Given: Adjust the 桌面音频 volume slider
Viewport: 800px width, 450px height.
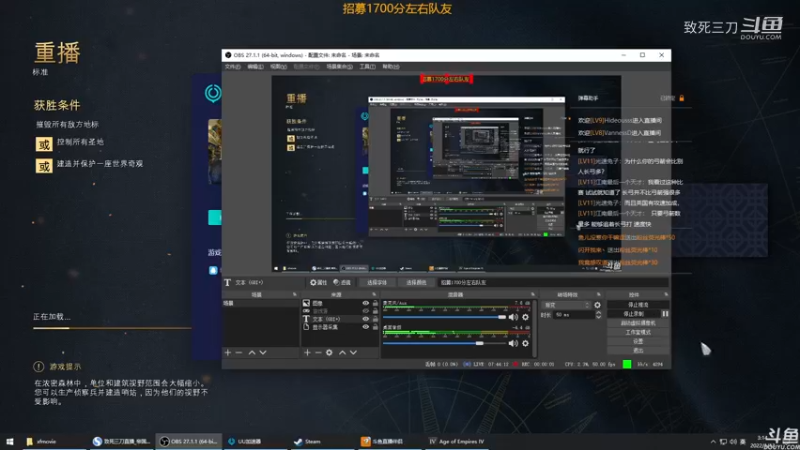Looking at the screenshot, I should (444, 343).
